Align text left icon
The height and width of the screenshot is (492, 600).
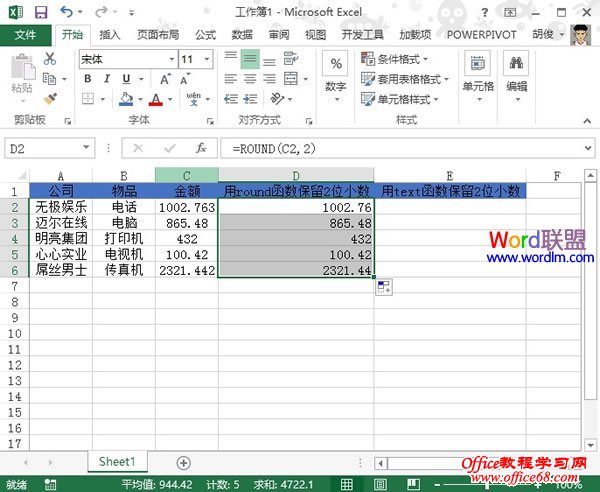(x=231, y=79)
